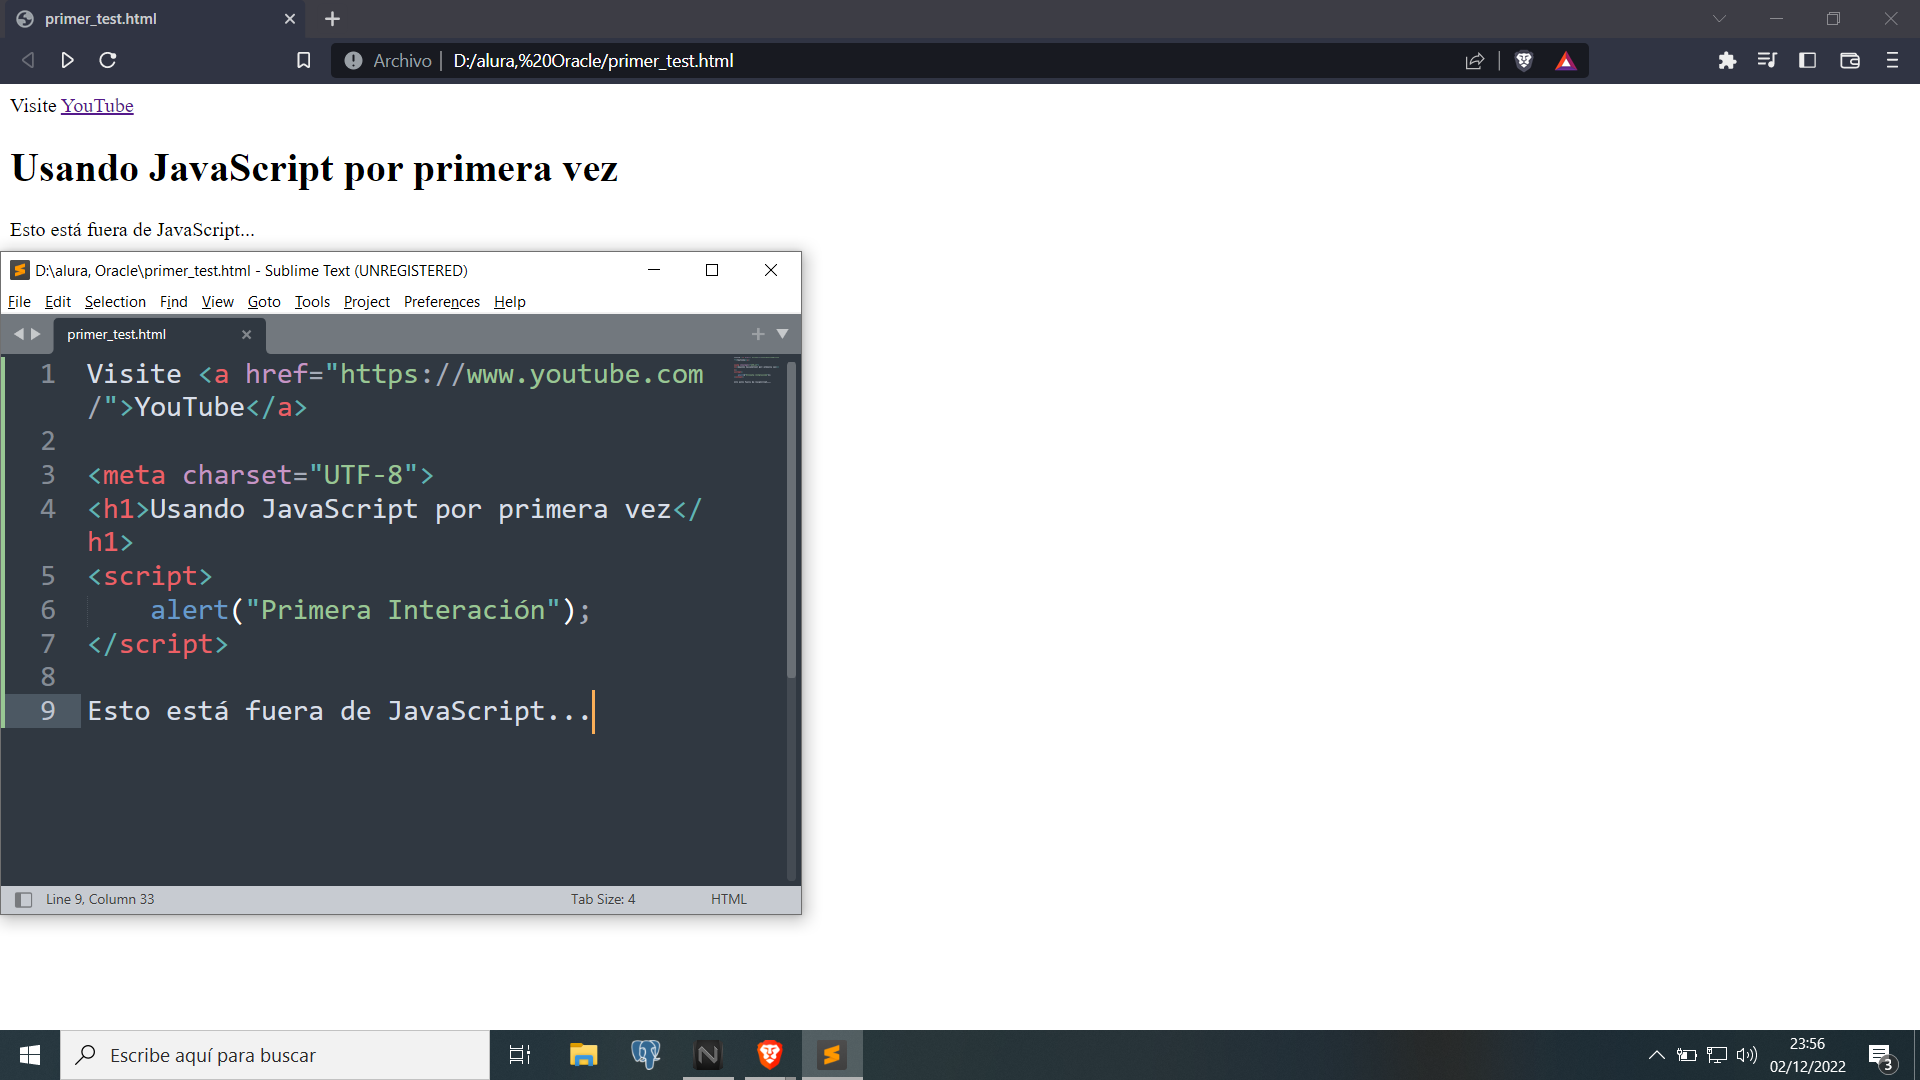
Task: Open volume control tray icon
Action: pos(1747,1055)
